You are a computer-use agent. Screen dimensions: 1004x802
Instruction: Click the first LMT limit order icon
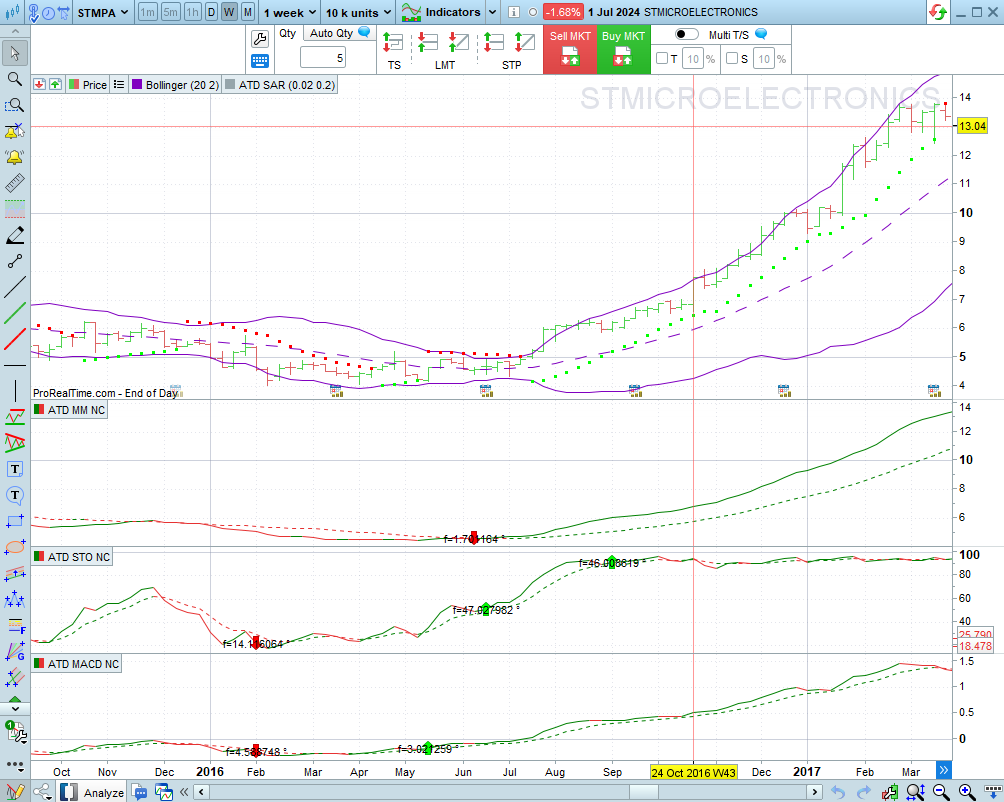427,43
